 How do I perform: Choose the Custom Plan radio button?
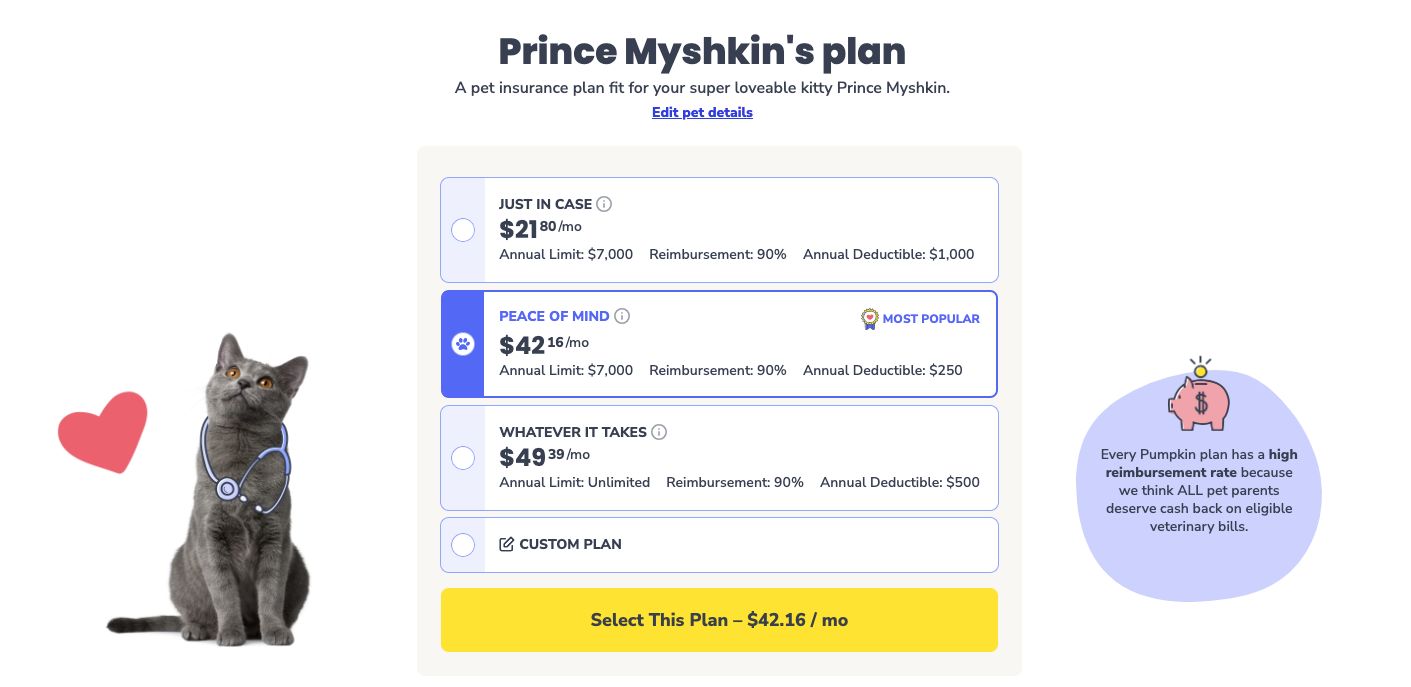(x=463, y=545)
